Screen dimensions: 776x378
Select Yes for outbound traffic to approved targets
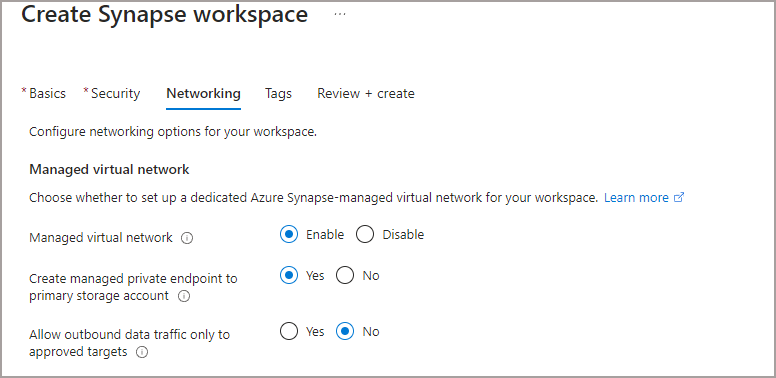289,331
